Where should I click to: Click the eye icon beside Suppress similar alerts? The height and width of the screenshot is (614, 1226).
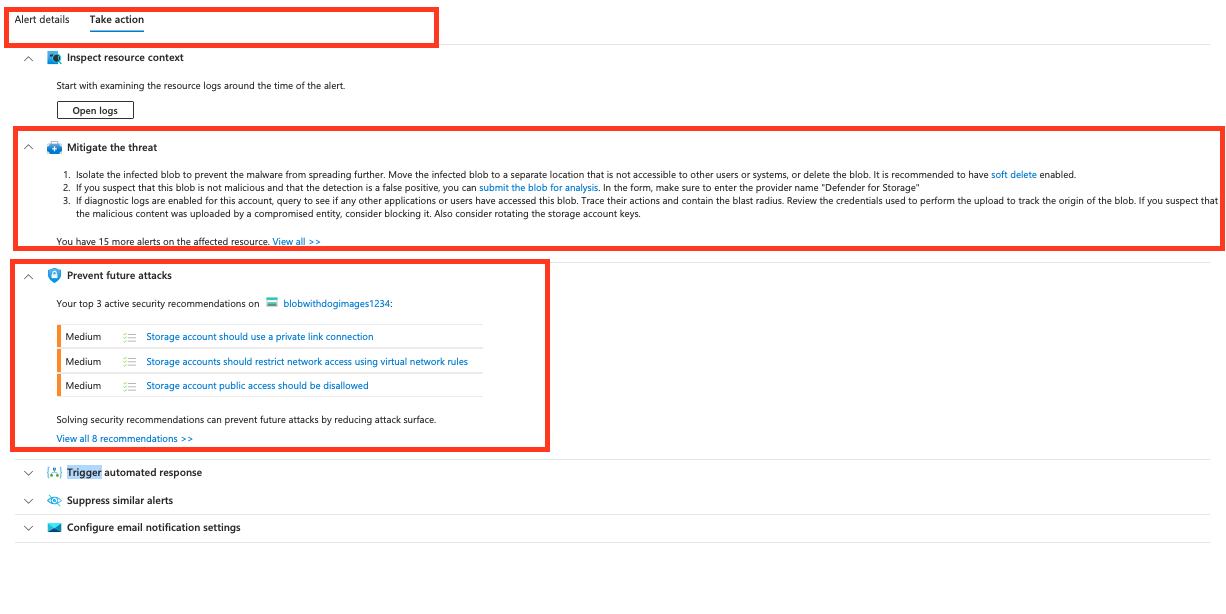pyautogui.click(x=54, y=500)
